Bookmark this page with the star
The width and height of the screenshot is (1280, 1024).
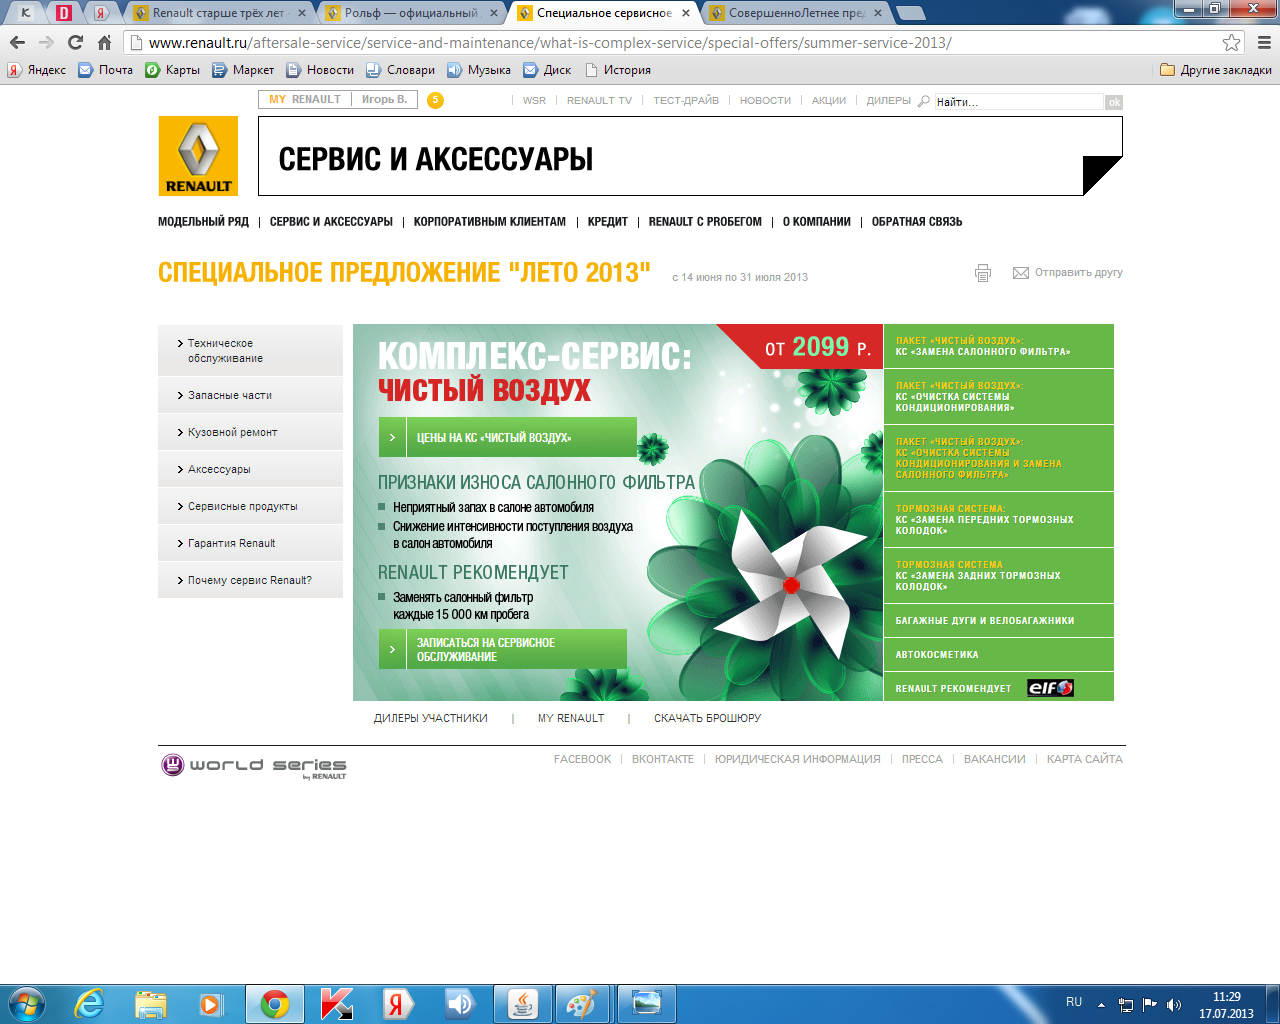click(x=1231, y=42)
